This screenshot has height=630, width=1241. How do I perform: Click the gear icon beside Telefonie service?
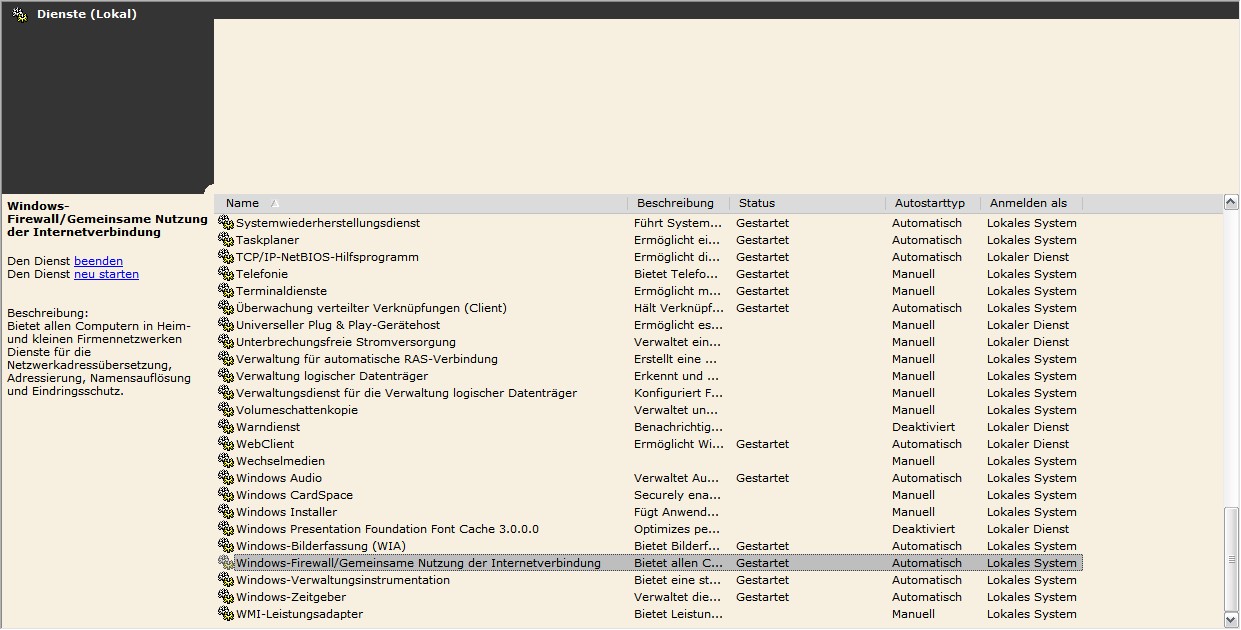click(x=225, y=274)
